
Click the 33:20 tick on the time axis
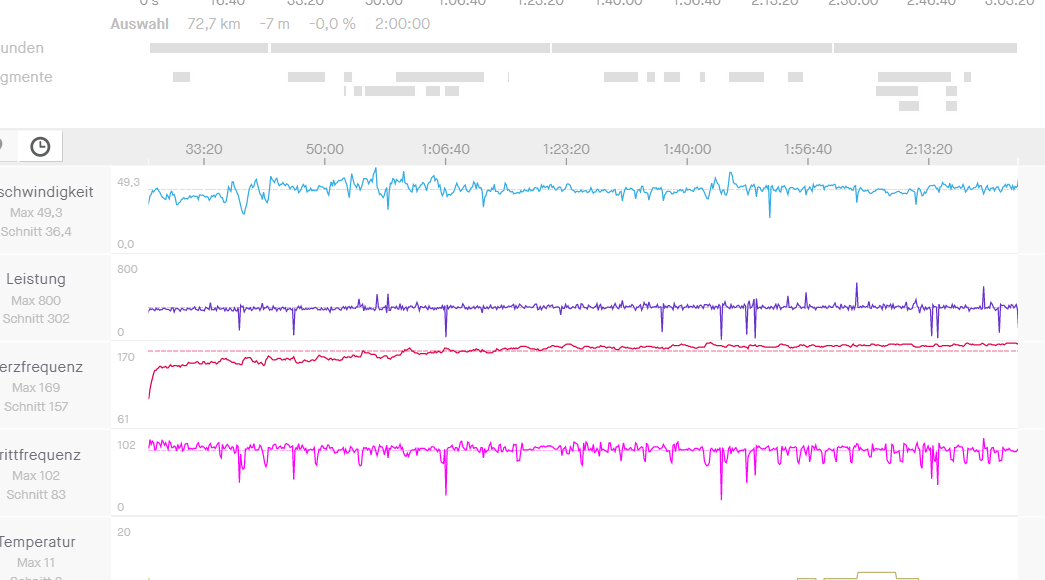204,149
